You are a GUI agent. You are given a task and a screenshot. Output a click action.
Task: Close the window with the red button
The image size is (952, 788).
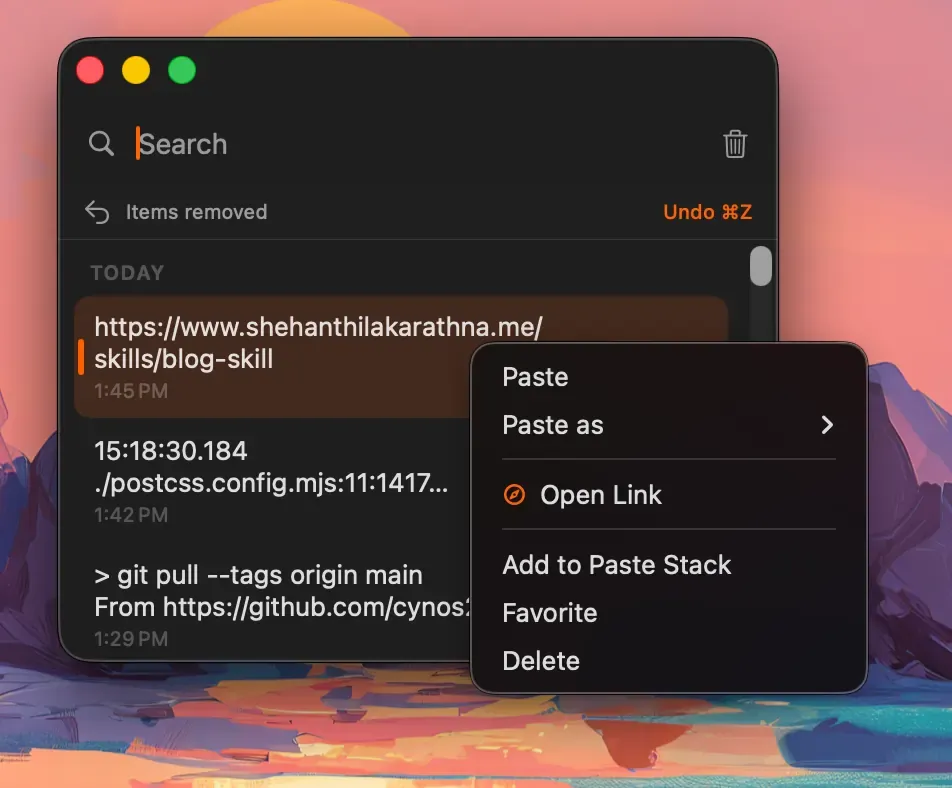point(90,70)
